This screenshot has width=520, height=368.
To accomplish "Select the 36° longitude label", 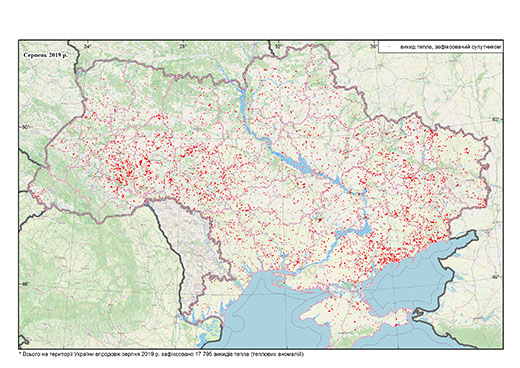I will tap(374, 46).
